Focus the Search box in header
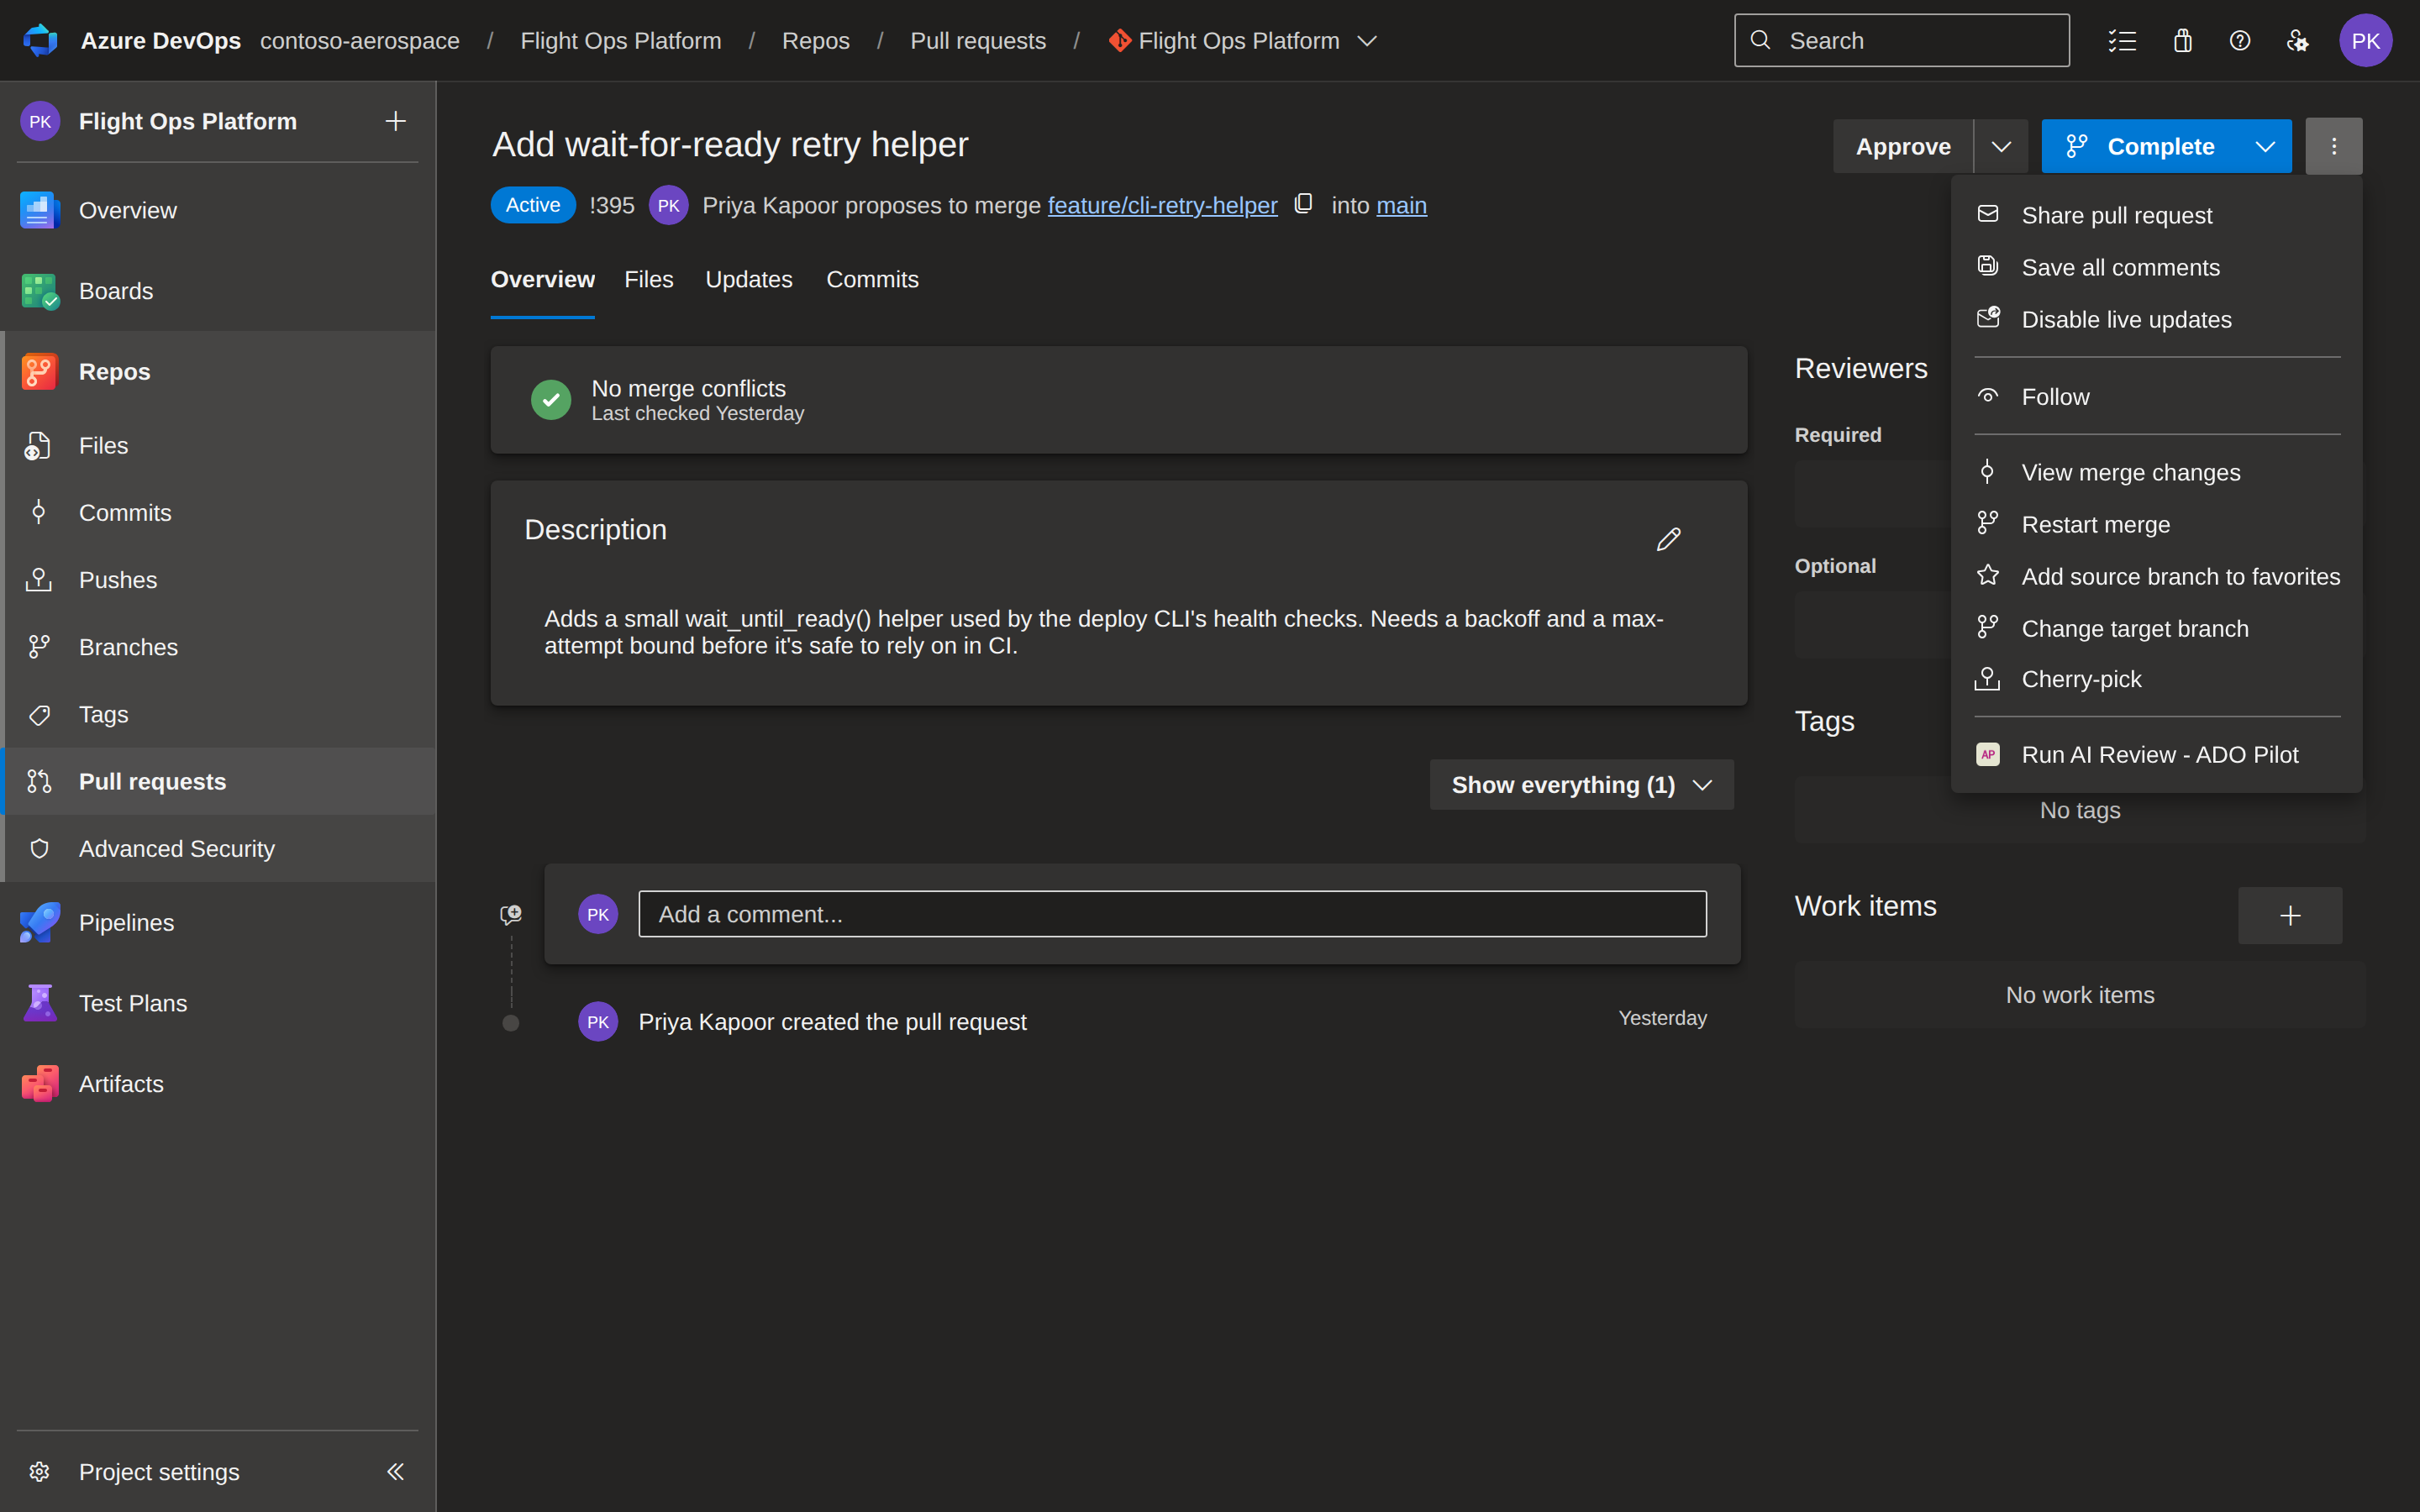This screenshot has height=1512, width=2420. [x=1901, y=40]
